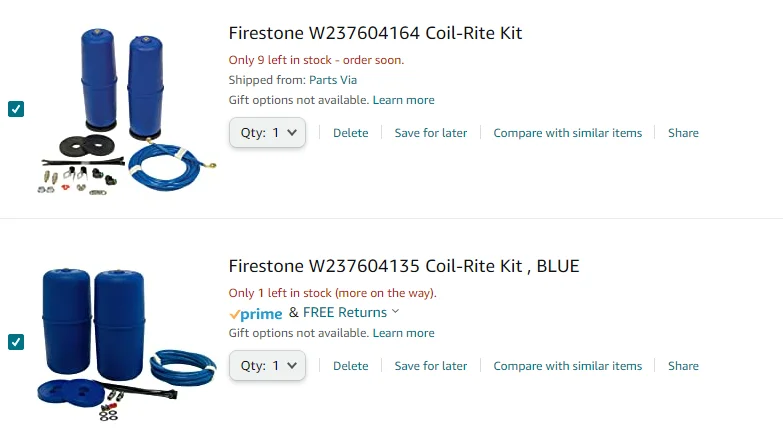The image size is (783, 437).
Task: Open Firestone W237604135 Coil-Rite Kit BLUE title
Action: coord(403,266)
